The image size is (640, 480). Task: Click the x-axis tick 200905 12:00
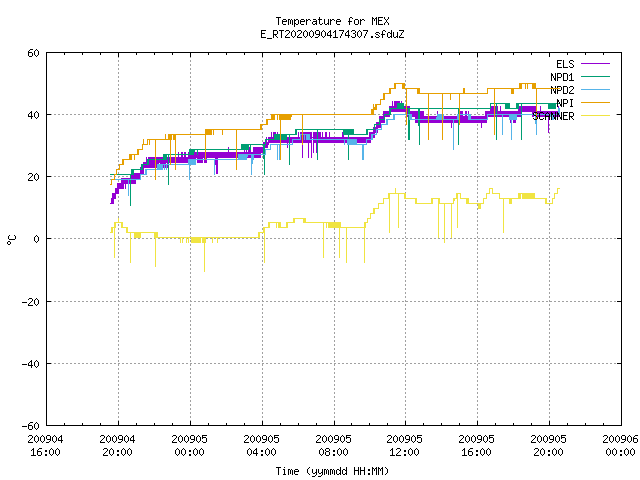point(404,446)
